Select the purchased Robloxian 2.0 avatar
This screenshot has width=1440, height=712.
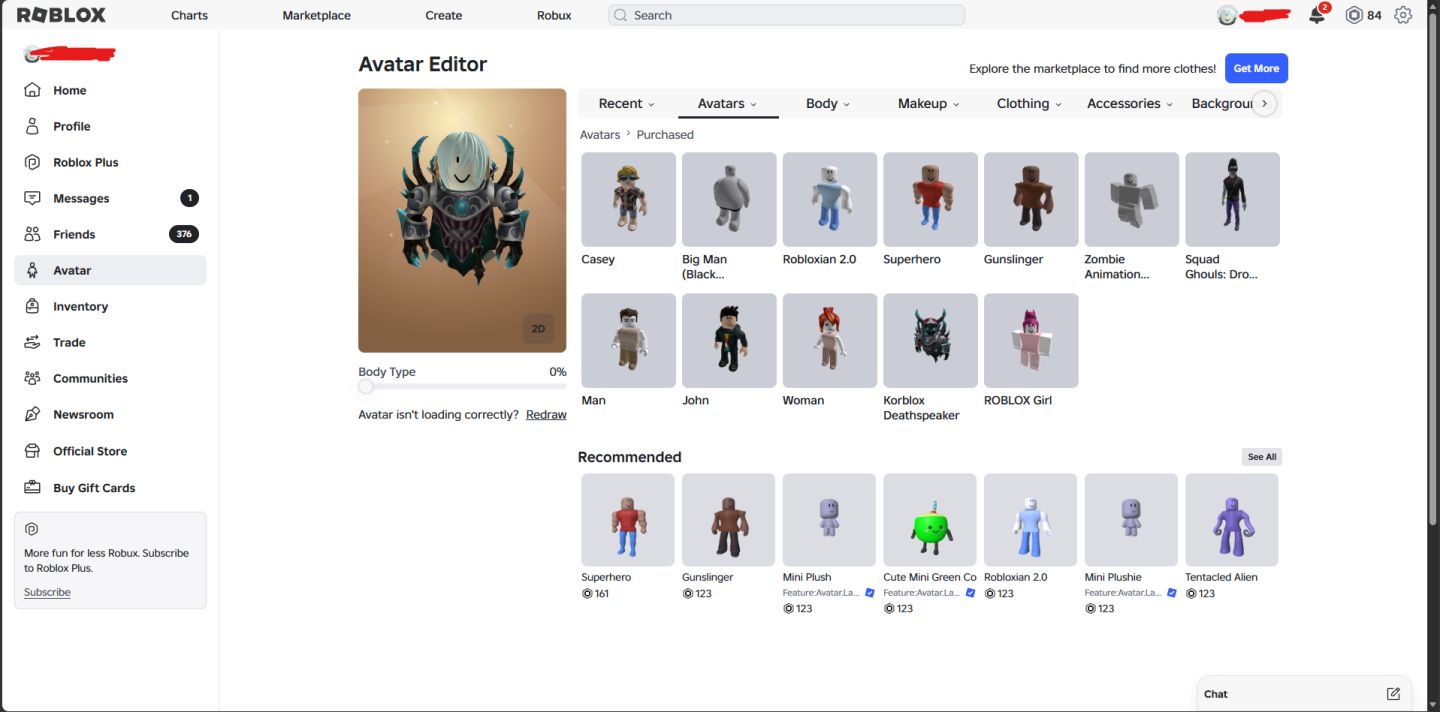[830, 199]
